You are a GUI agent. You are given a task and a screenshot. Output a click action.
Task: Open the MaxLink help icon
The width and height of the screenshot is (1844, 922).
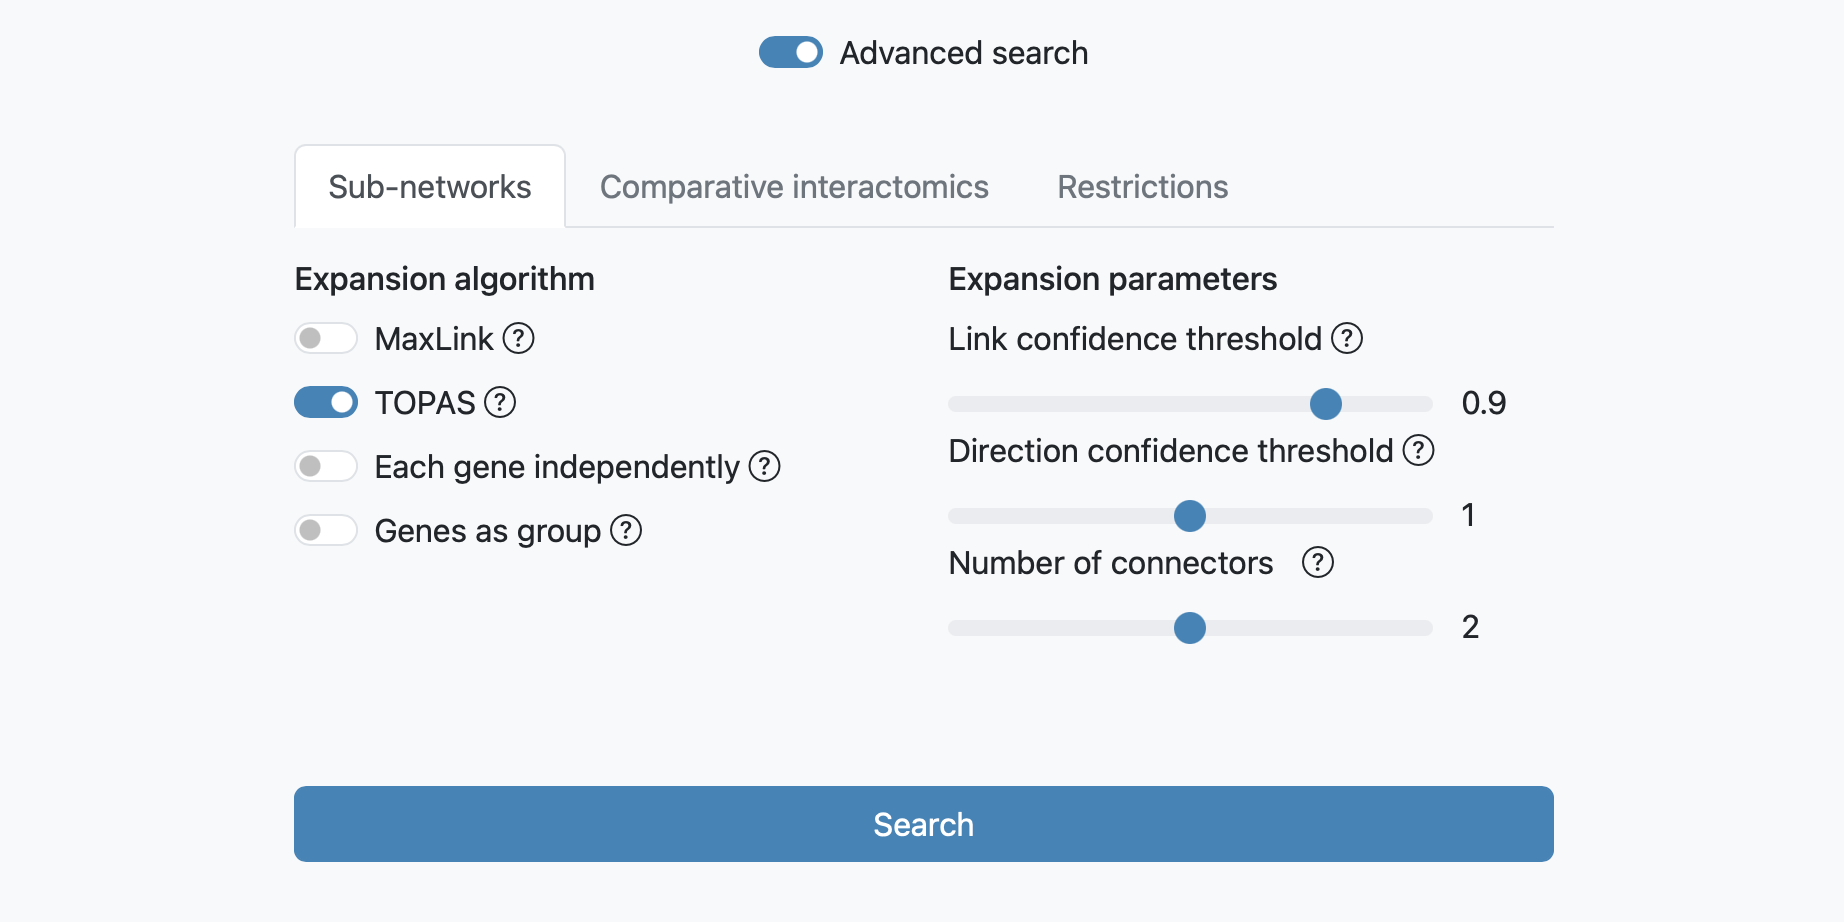(x=518, y=339)
